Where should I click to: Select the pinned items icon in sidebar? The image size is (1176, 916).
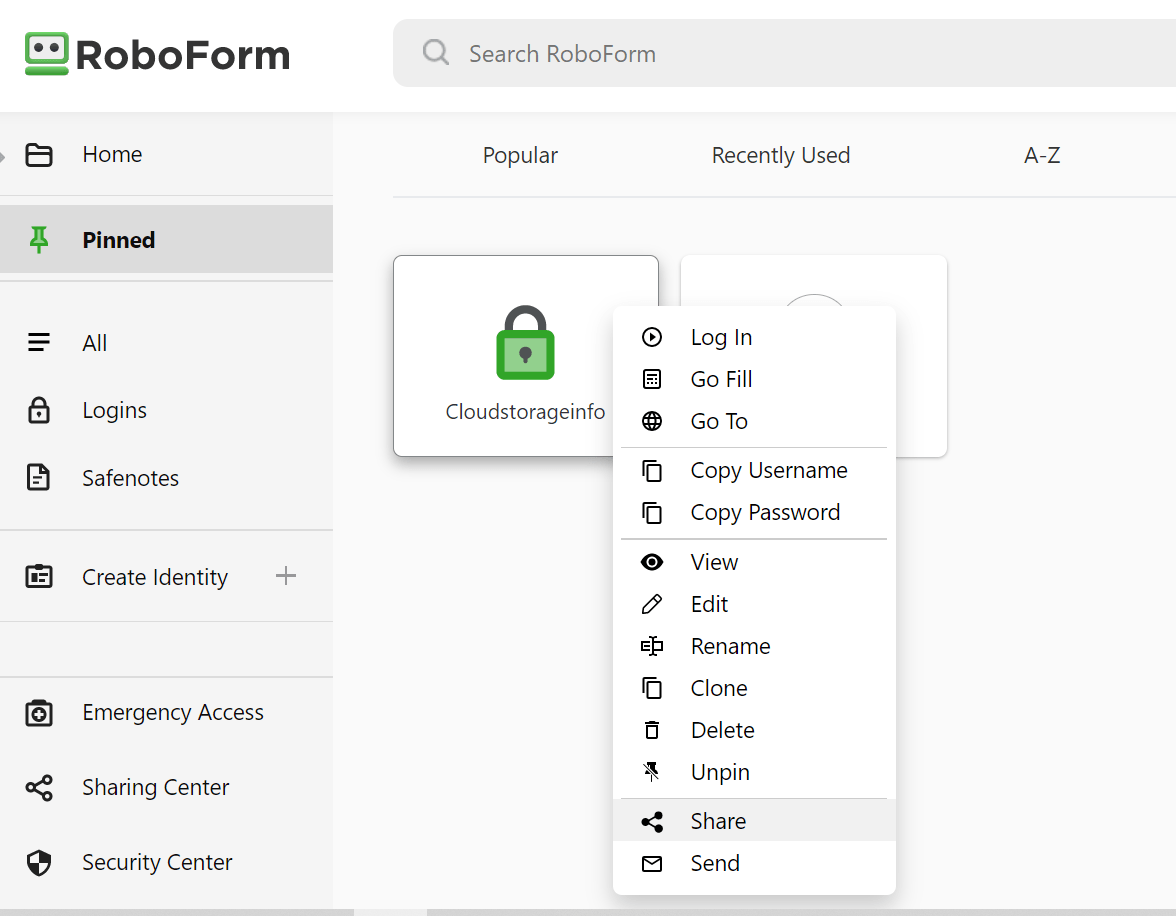click(40, 239)
